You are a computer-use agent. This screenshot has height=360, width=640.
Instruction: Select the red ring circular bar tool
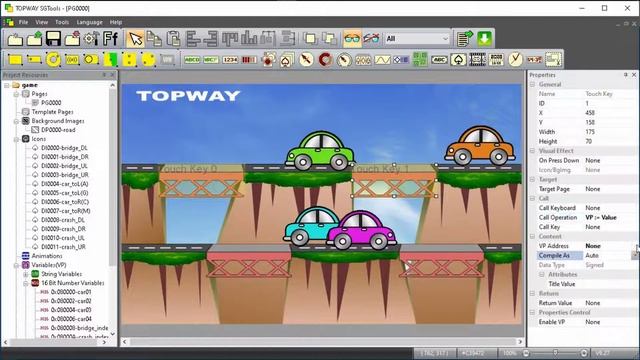(325, 60)
